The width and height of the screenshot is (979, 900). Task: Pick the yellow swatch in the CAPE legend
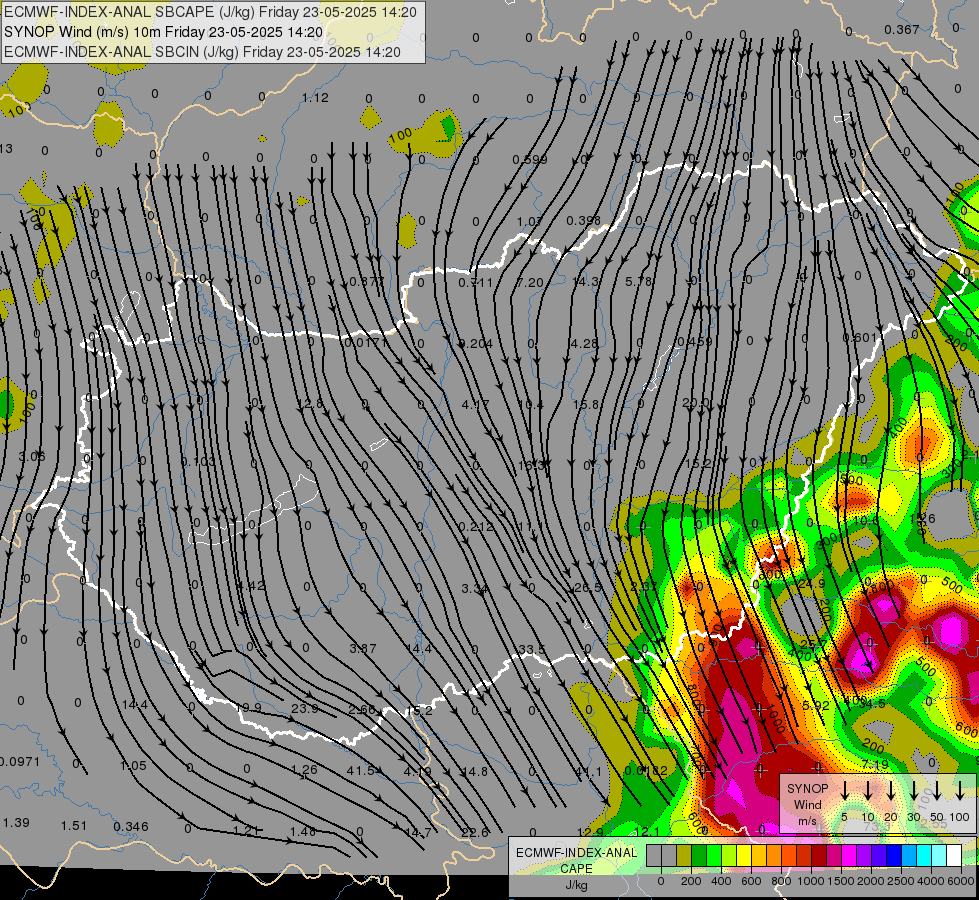(x=744, y=855)
